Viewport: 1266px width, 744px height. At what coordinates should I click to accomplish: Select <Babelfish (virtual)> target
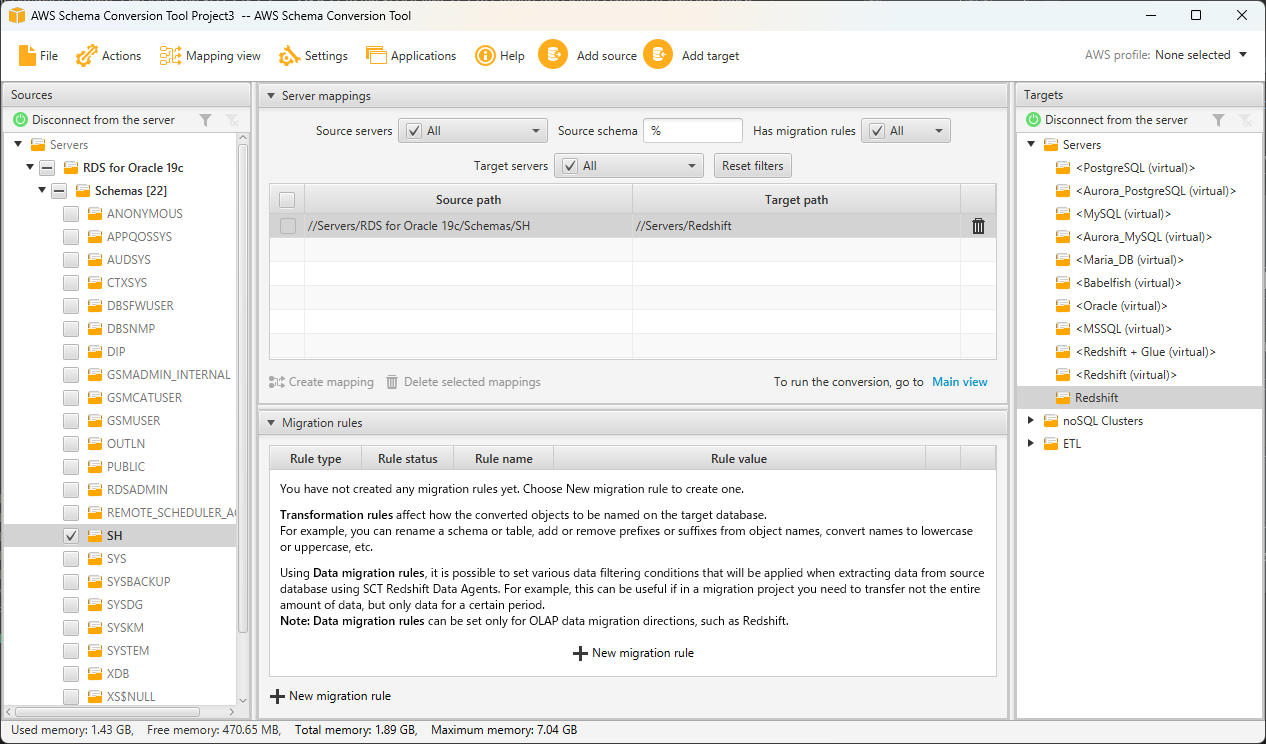[1128, 283]
